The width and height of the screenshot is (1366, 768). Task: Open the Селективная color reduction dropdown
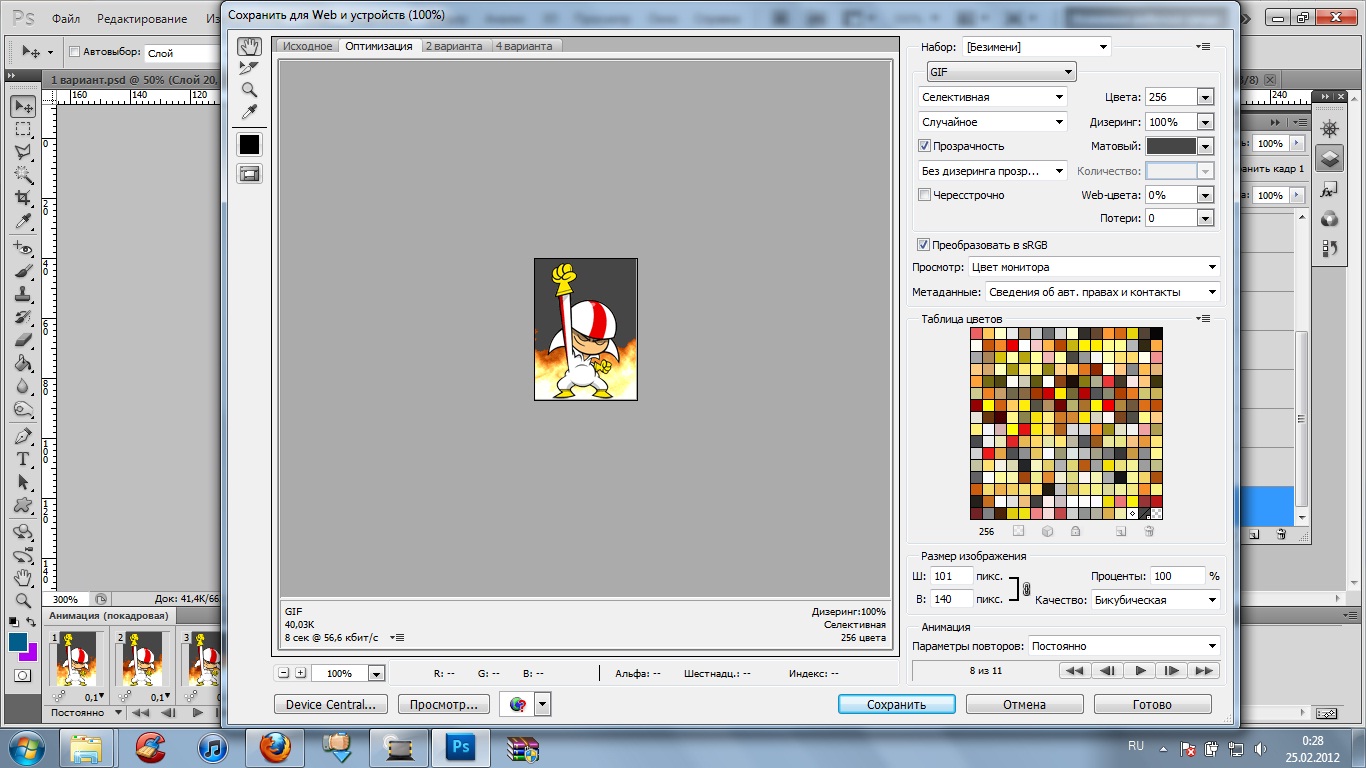(993, 97)
